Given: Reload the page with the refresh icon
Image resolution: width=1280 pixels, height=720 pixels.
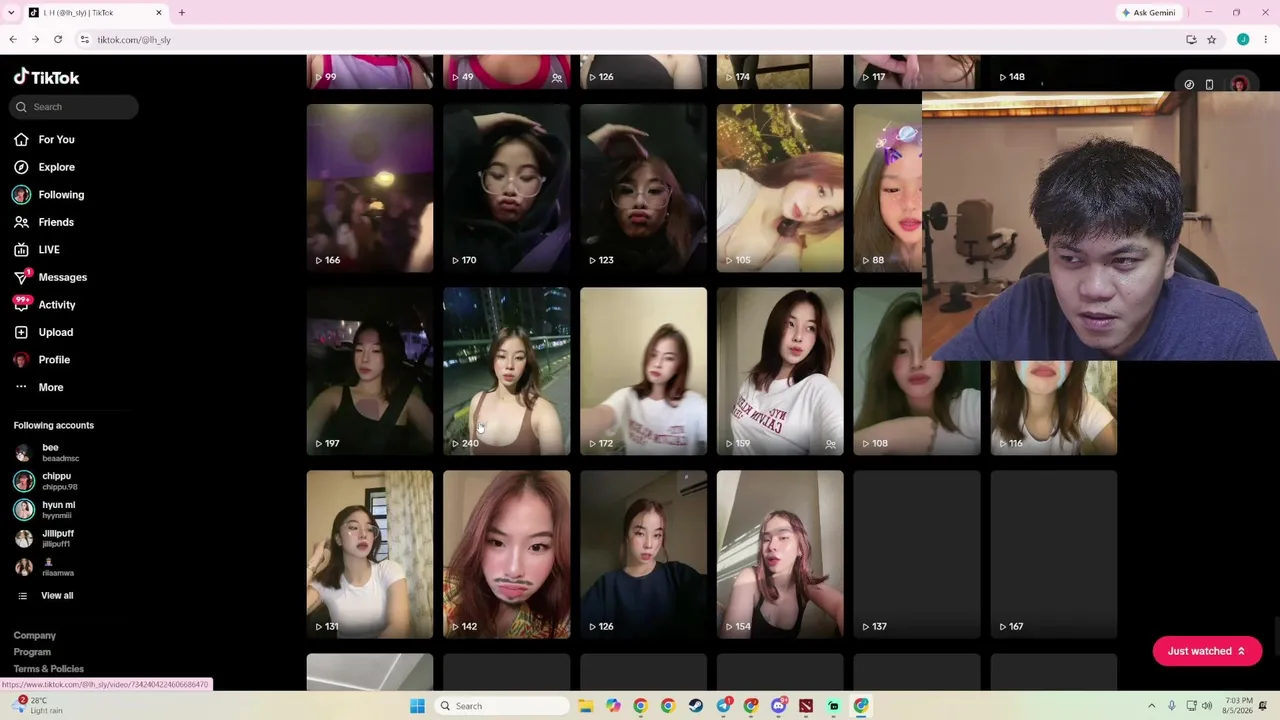Looking at the screenshot, I should pyautogui.click(x=58, y=40).
